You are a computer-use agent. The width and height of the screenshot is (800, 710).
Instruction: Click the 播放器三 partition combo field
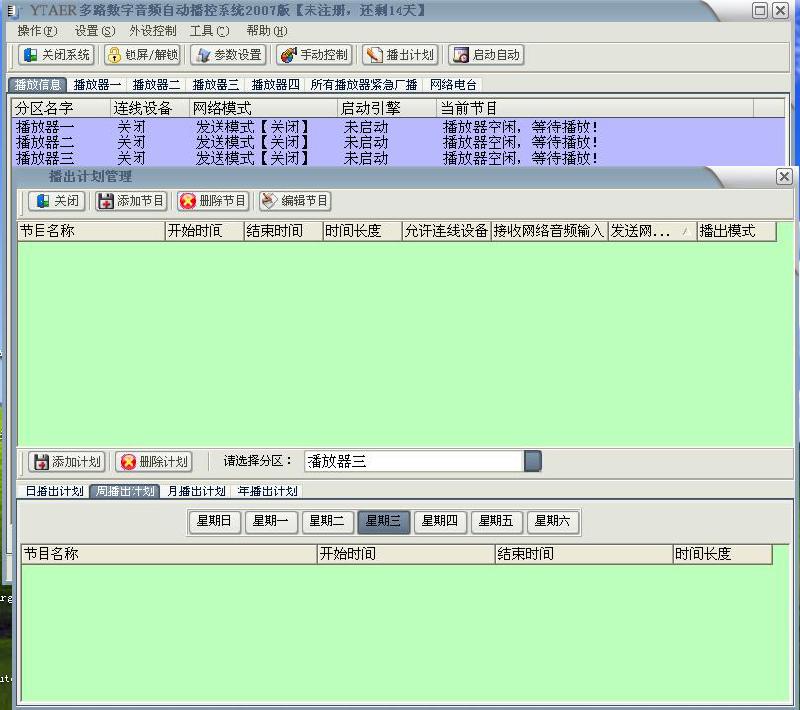[x=414, y=461]
